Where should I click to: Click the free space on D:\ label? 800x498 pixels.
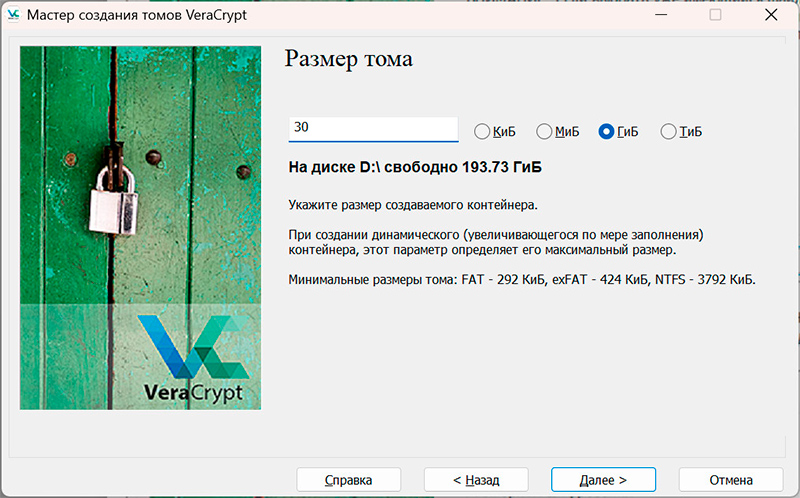421,166
